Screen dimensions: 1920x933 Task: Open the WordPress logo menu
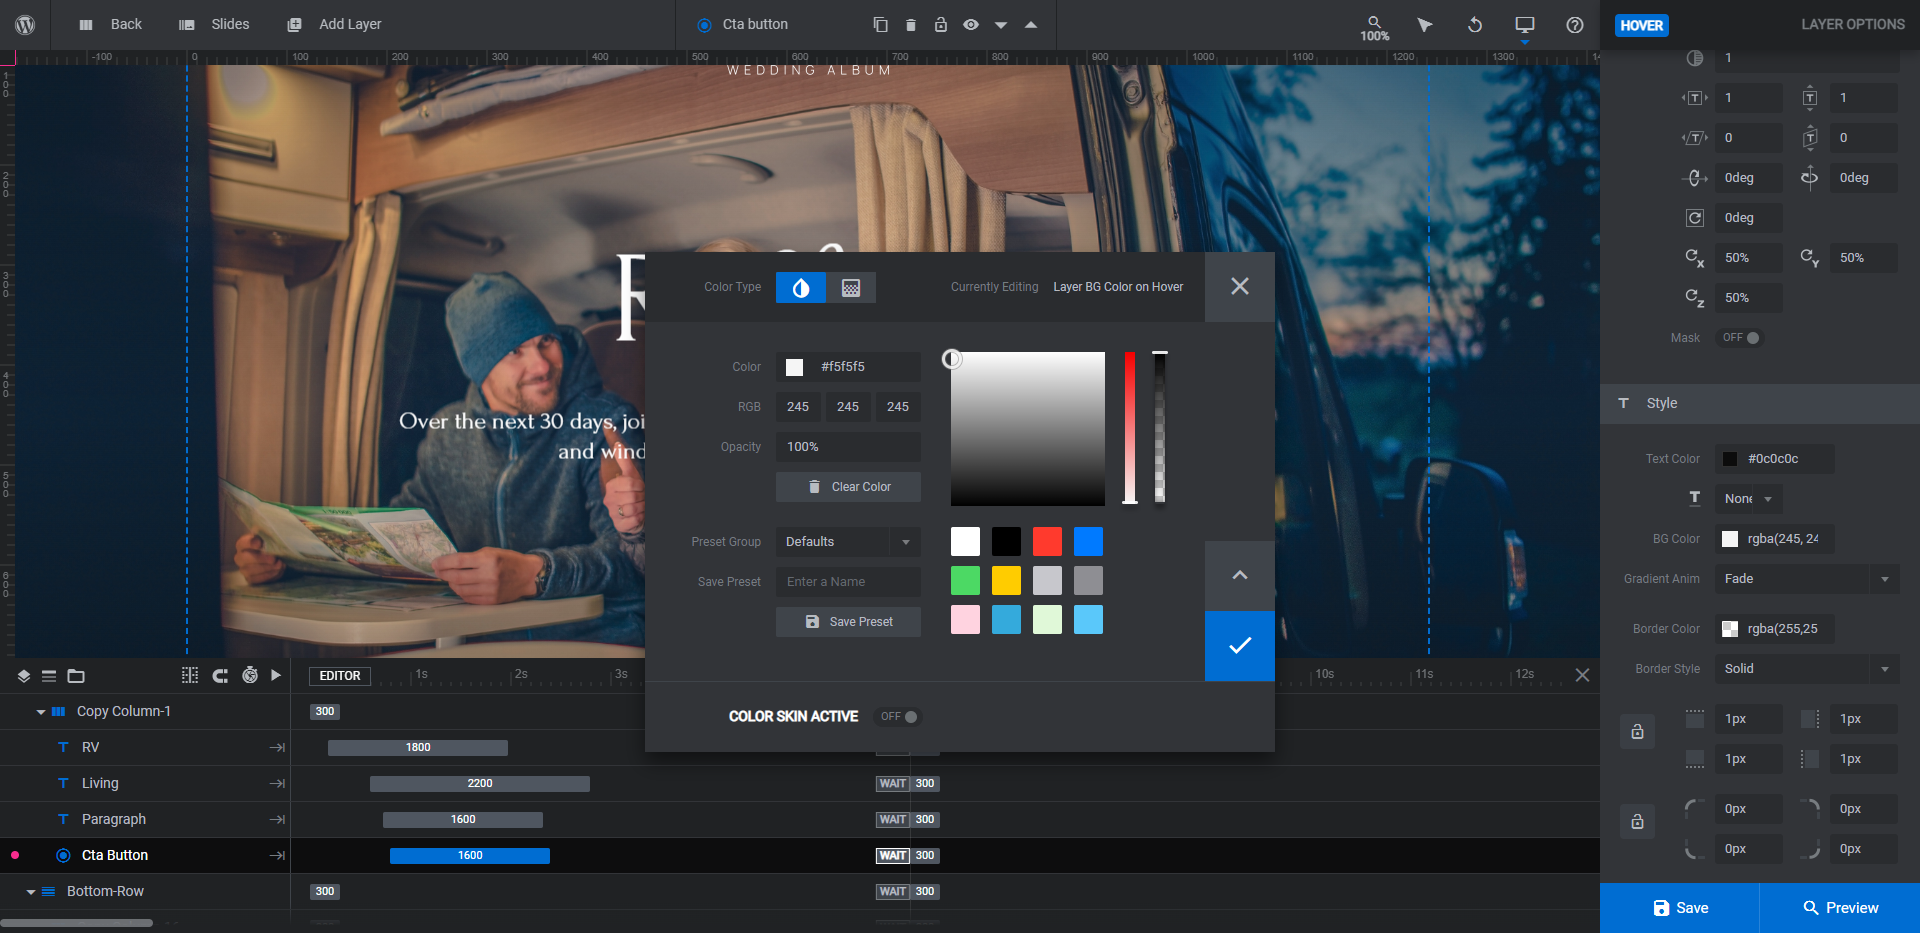tap(25, 24)
